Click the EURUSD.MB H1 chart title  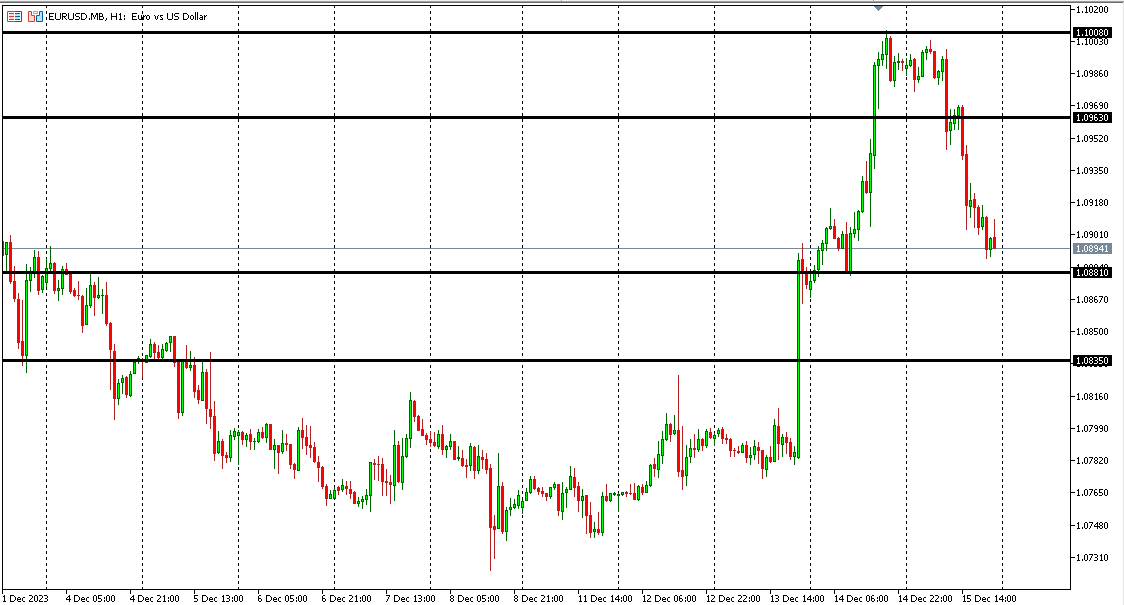[128, 16]
